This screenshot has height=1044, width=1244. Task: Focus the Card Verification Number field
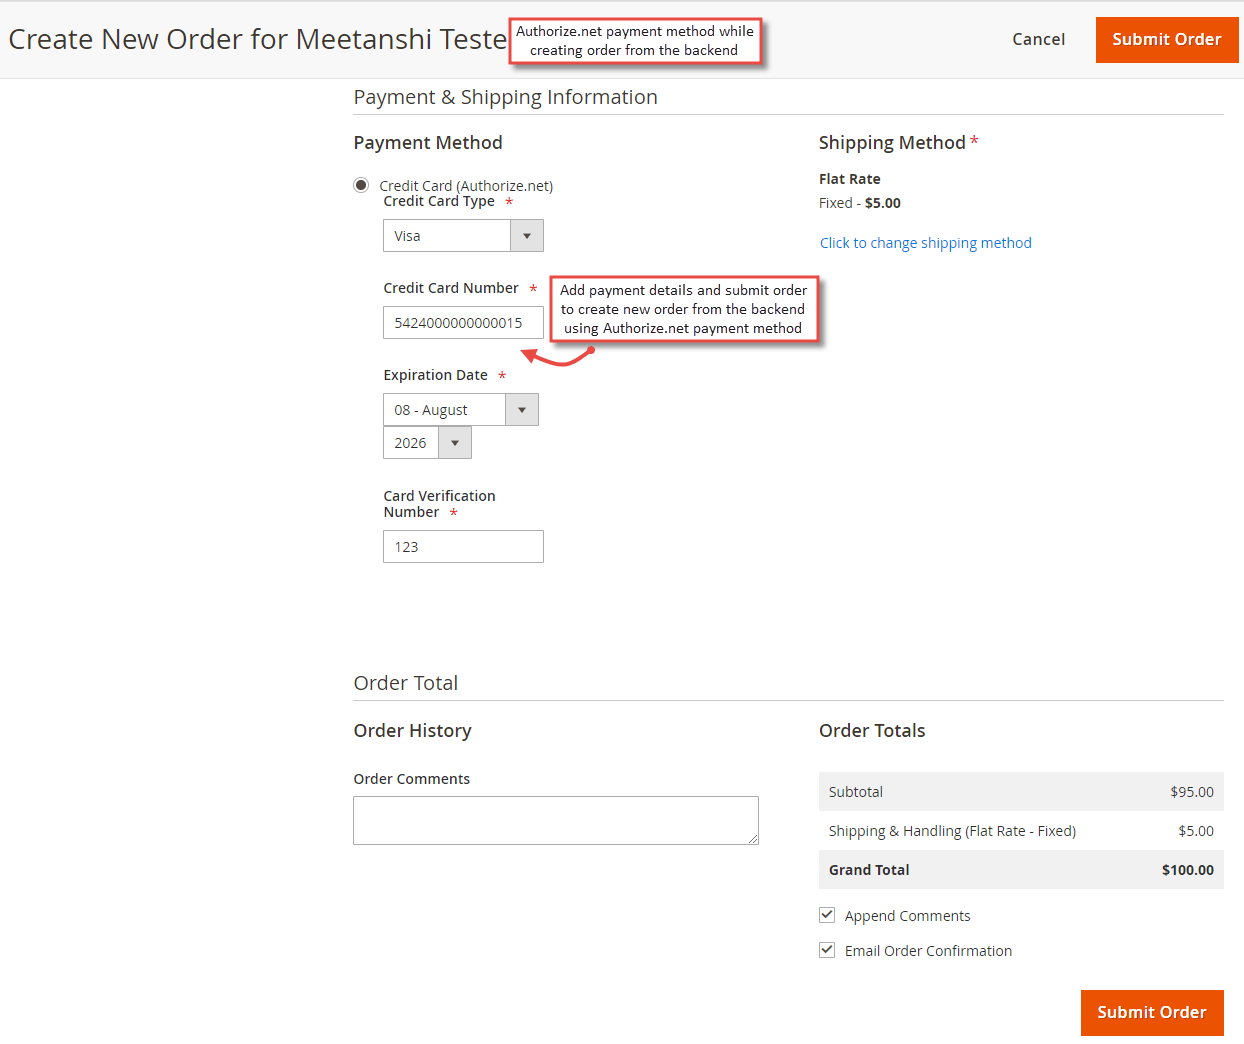pyautogui.click(x=463, y=547)
